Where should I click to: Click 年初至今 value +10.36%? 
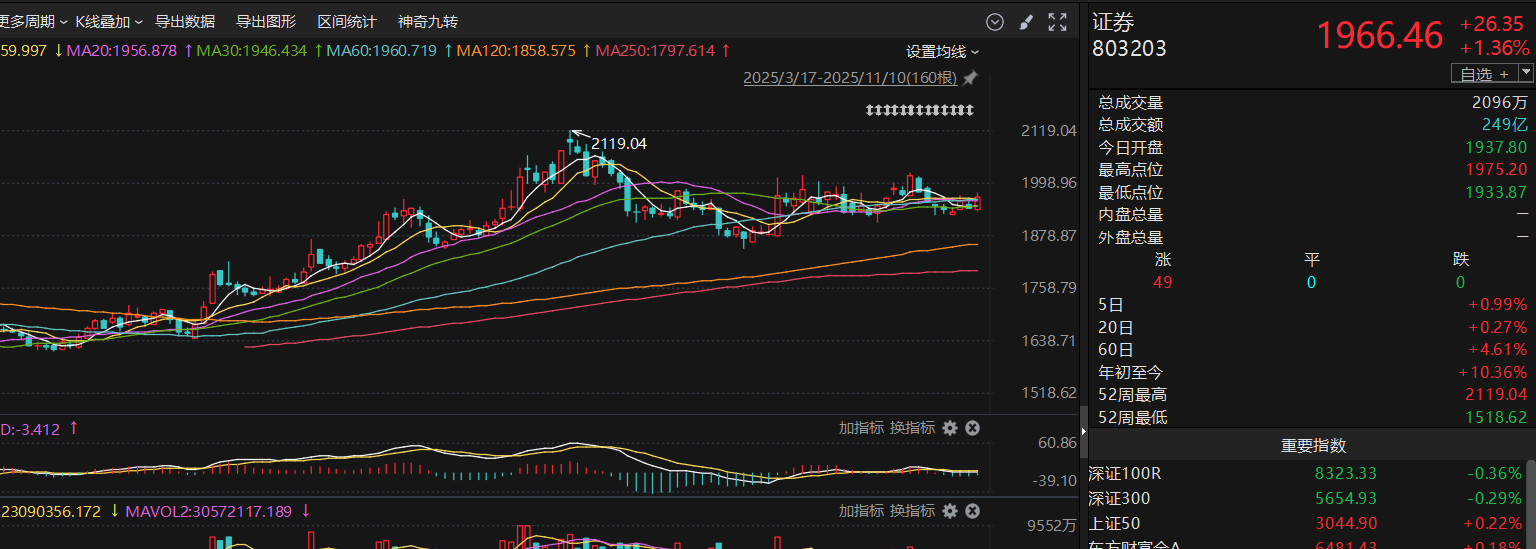pyautogui.click(x=1494, y=372)
